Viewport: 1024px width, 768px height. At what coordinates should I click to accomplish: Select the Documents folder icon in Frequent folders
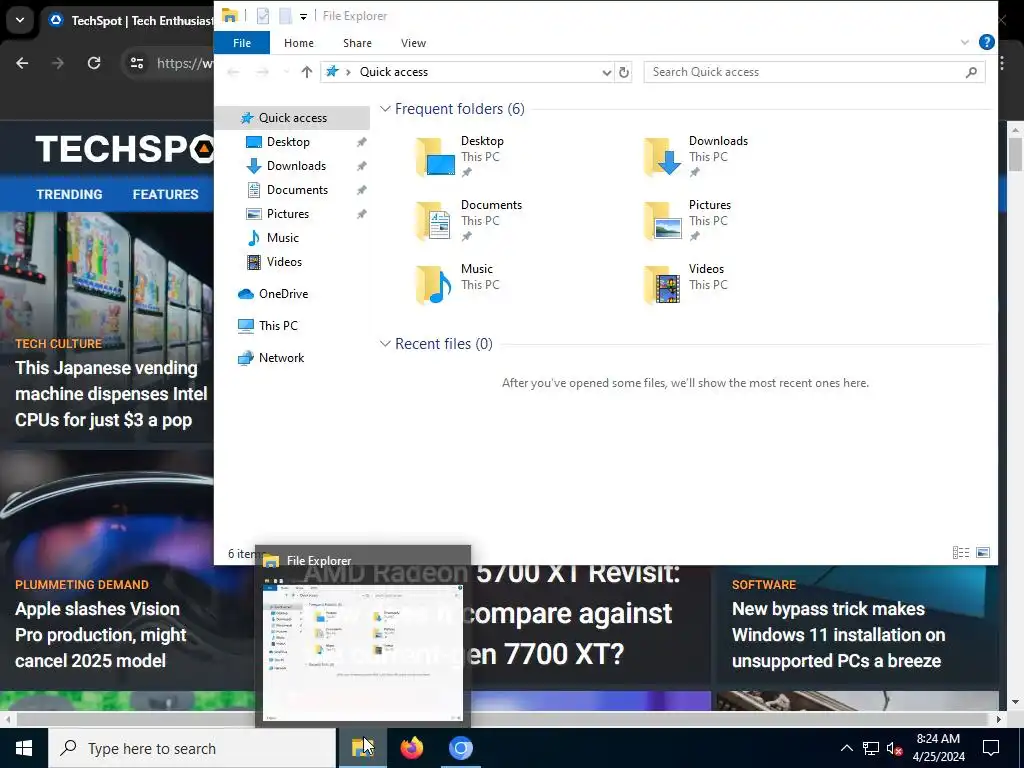click(436, 221)
